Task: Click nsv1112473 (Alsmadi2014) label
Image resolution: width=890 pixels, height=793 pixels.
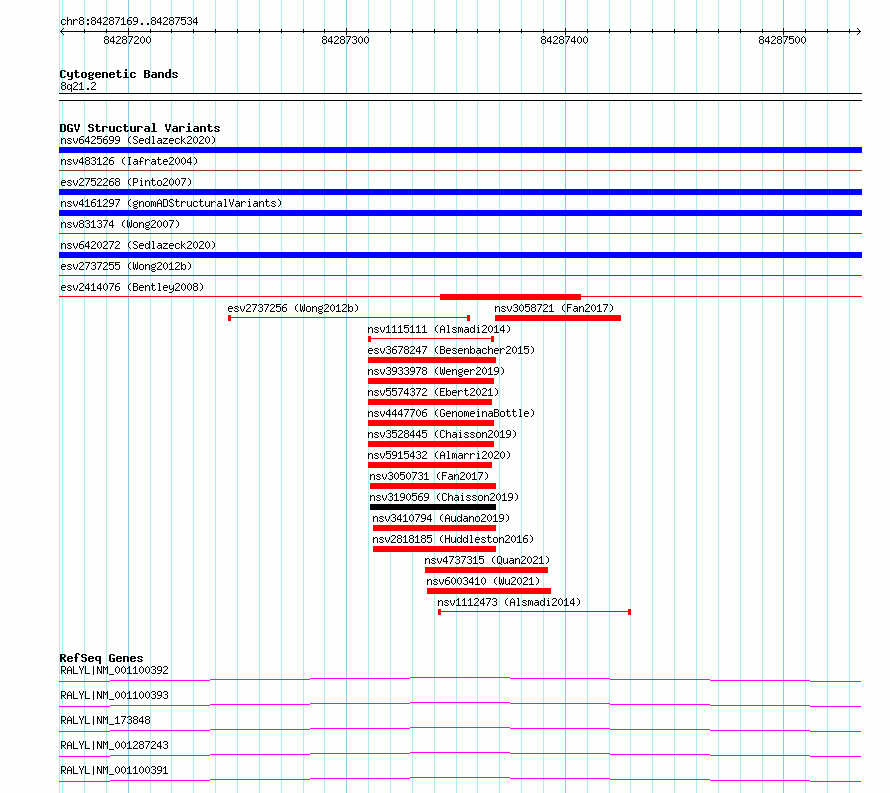Action: [x=509, y=602]
